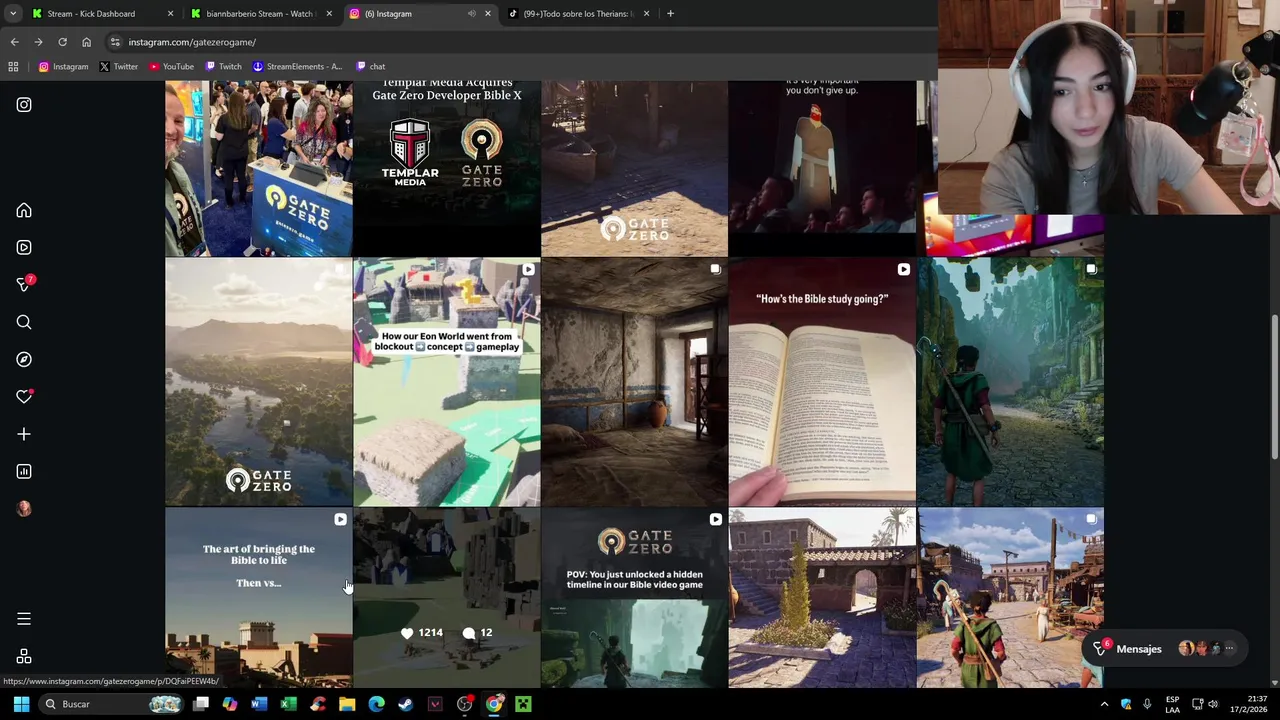1280x720 pixels.
Task: Click the Instagram logo at sidebar top
Action: [x=24, y=105]
